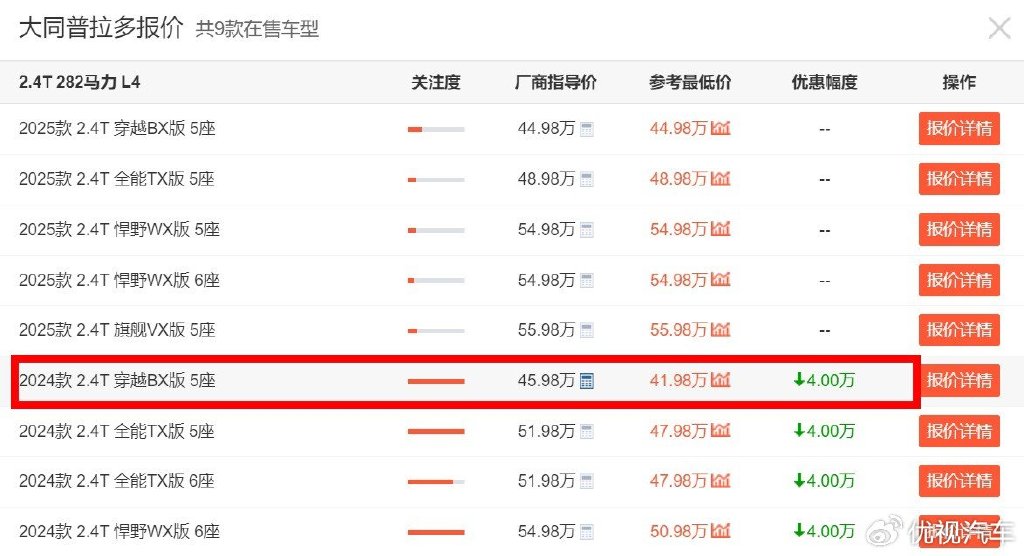Image resolution: width=1024 pixels, height=556 pixels.
Task: Click the 关注度 column header
Action: [436, 82]
